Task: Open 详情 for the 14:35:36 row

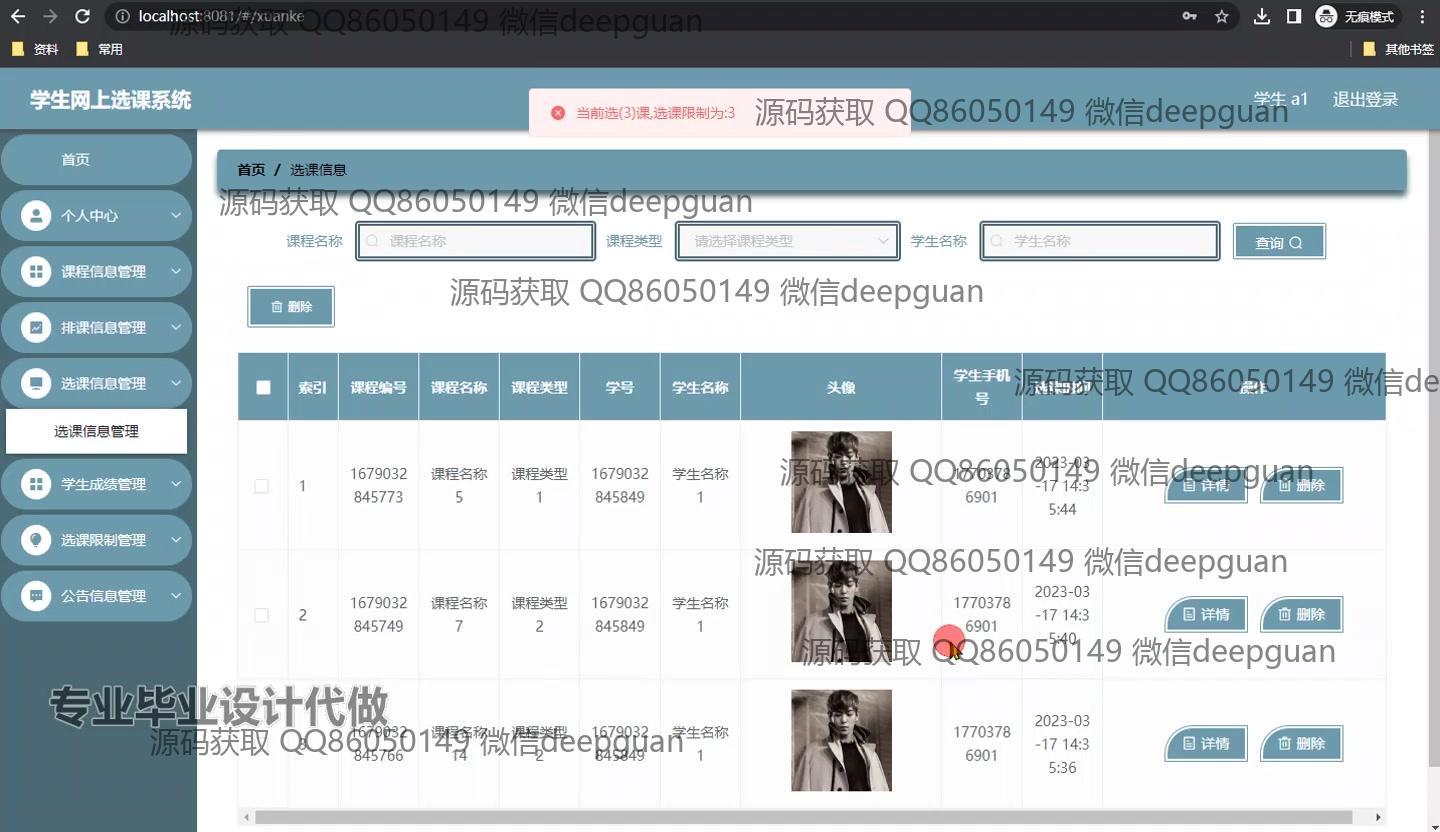Action: pyautogui.click(x=1206, y=743)
